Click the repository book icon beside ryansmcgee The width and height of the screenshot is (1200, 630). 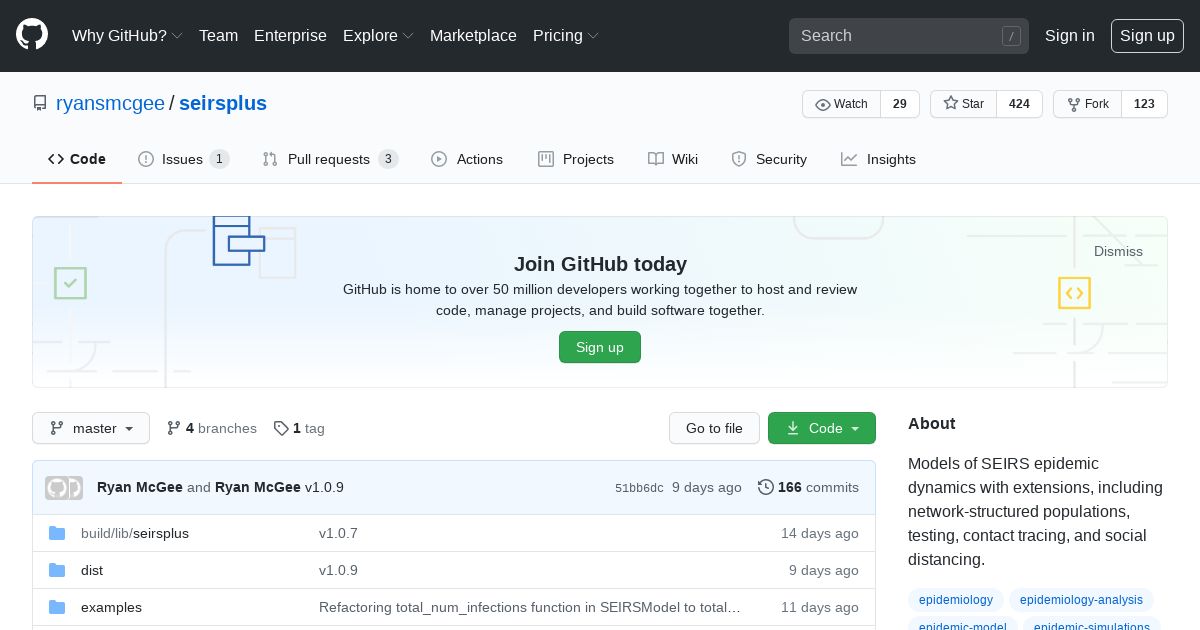[40, 104]
